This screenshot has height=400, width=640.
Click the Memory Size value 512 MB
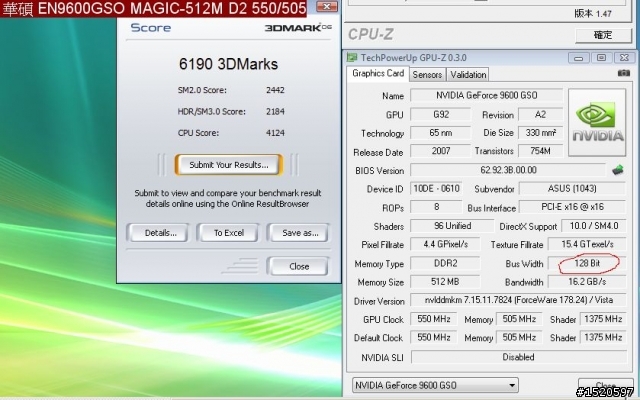click(445, 282)
